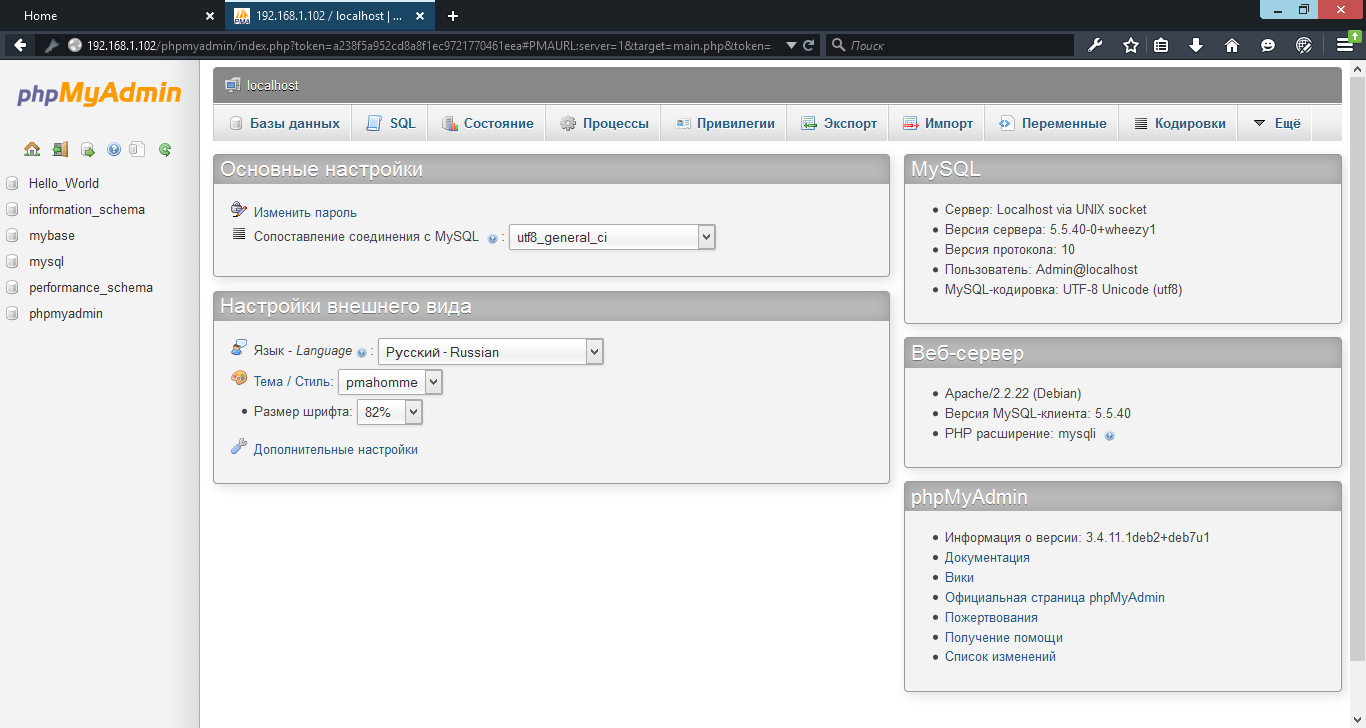Open the Базы данных tab

283,123
